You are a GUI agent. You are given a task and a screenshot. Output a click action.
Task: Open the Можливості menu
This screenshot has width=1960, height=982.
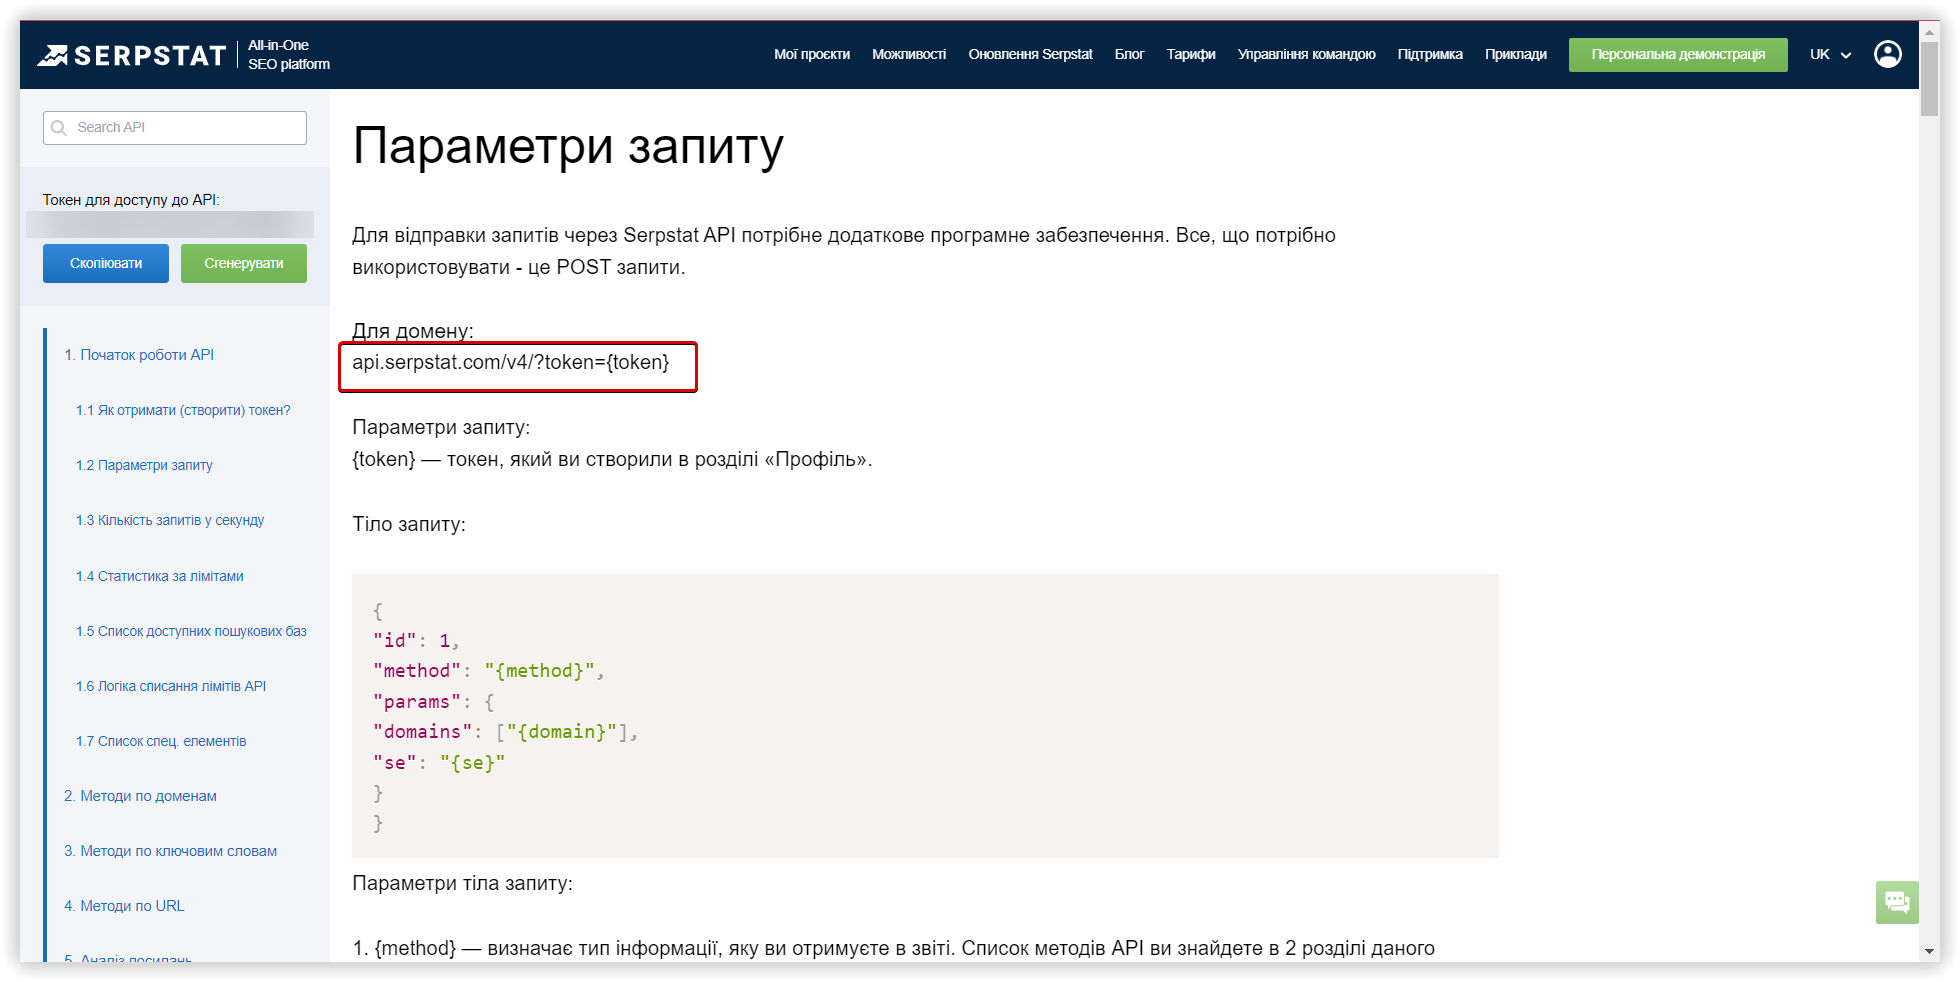[x=908, y=55]
